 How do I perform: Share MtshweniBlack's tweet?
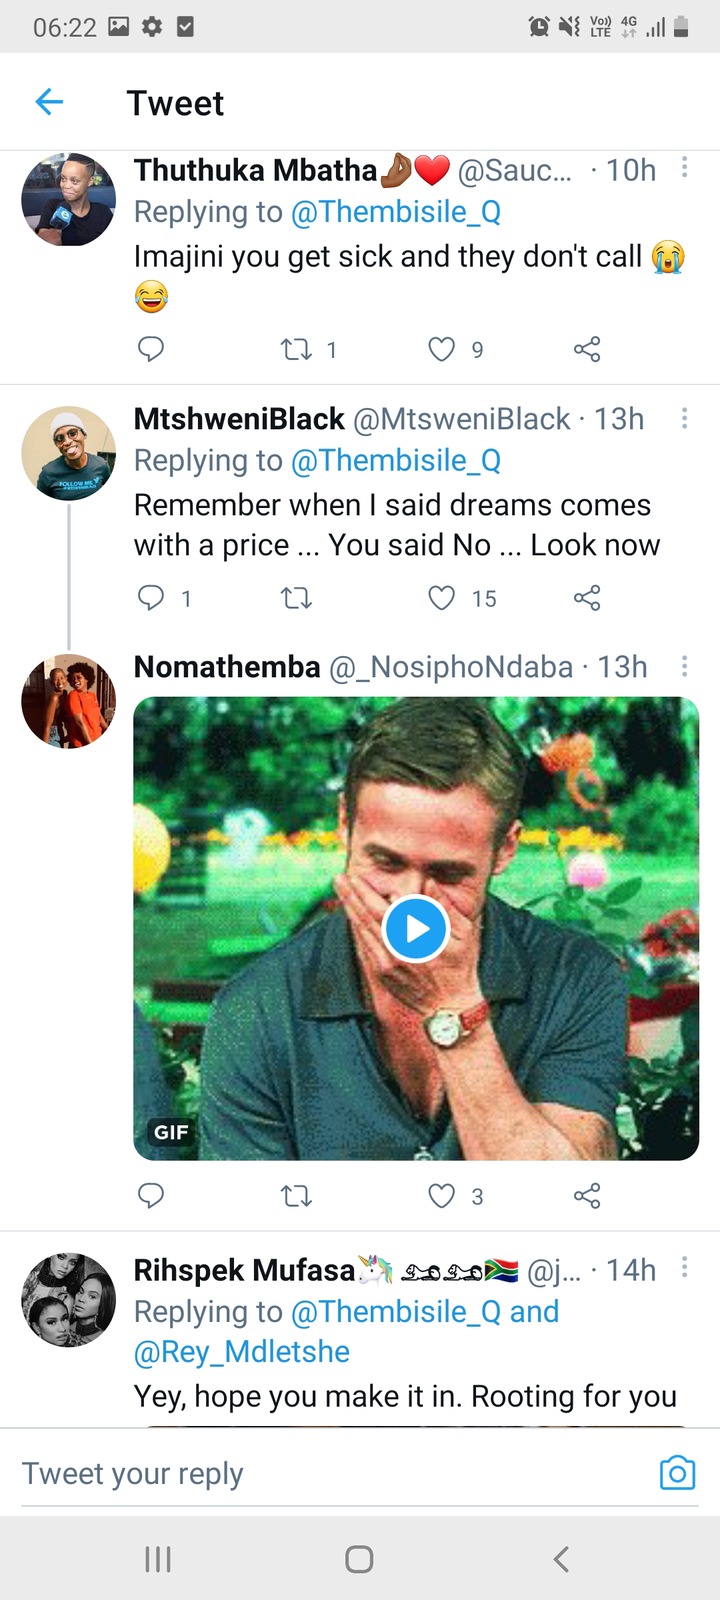pos(587,598)
